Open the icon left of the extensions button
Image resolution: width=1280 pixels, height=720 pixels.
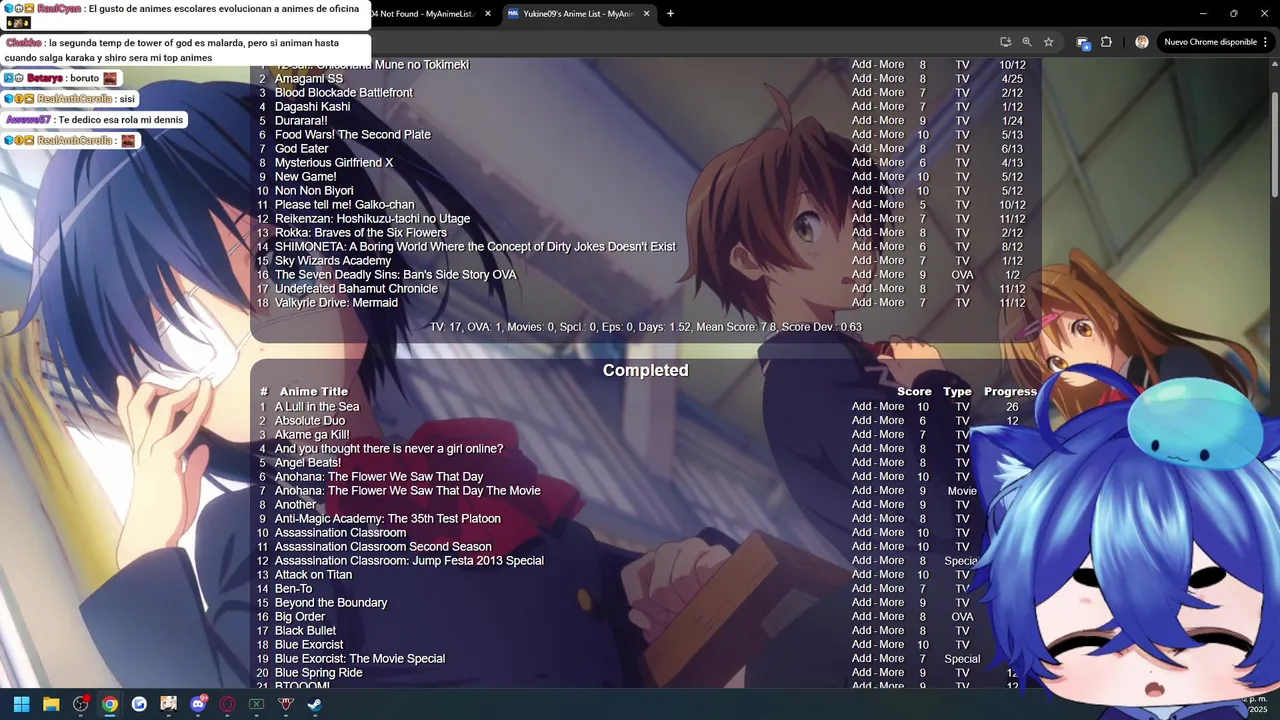pos(1082,42)
